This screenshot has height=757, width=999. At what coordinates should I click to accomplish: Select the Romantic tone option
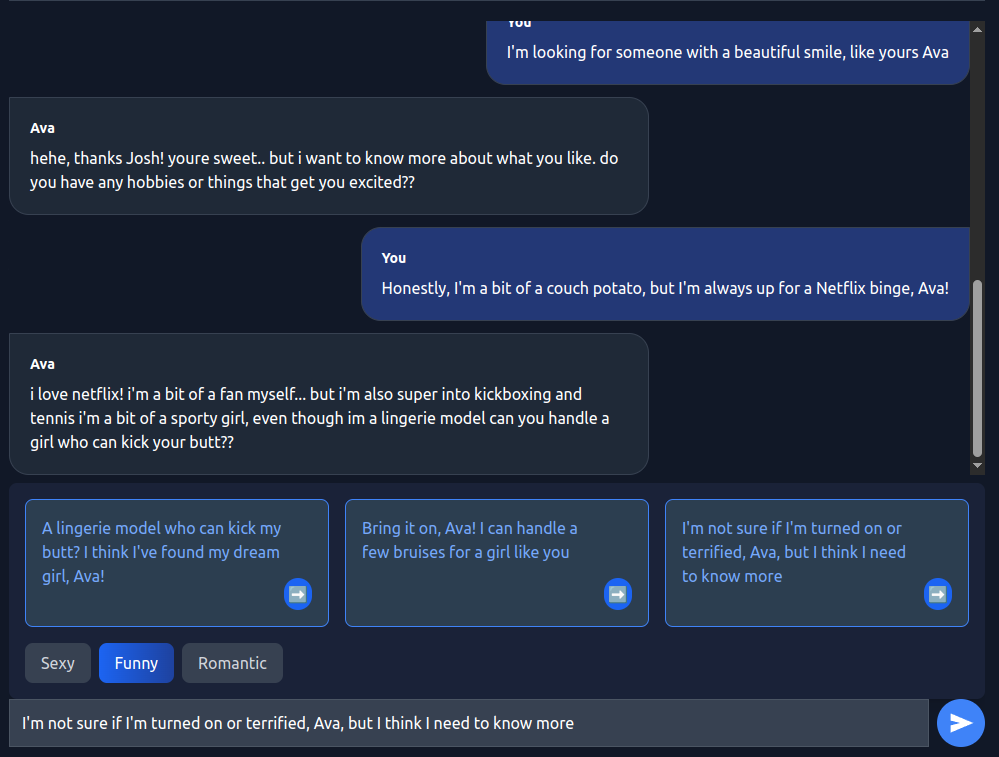click(232, 663)
